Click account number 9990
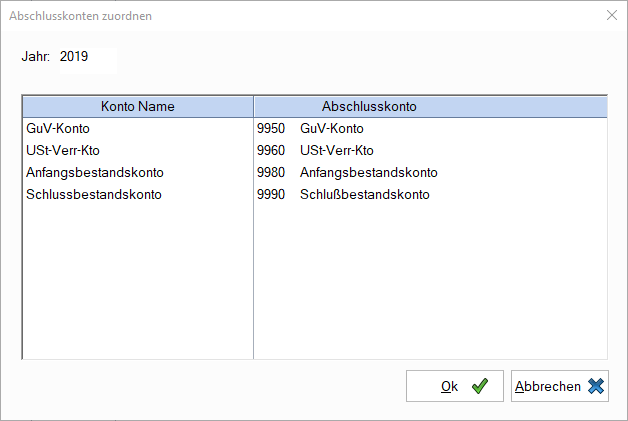628x421 pixels. tap(271, 195)
